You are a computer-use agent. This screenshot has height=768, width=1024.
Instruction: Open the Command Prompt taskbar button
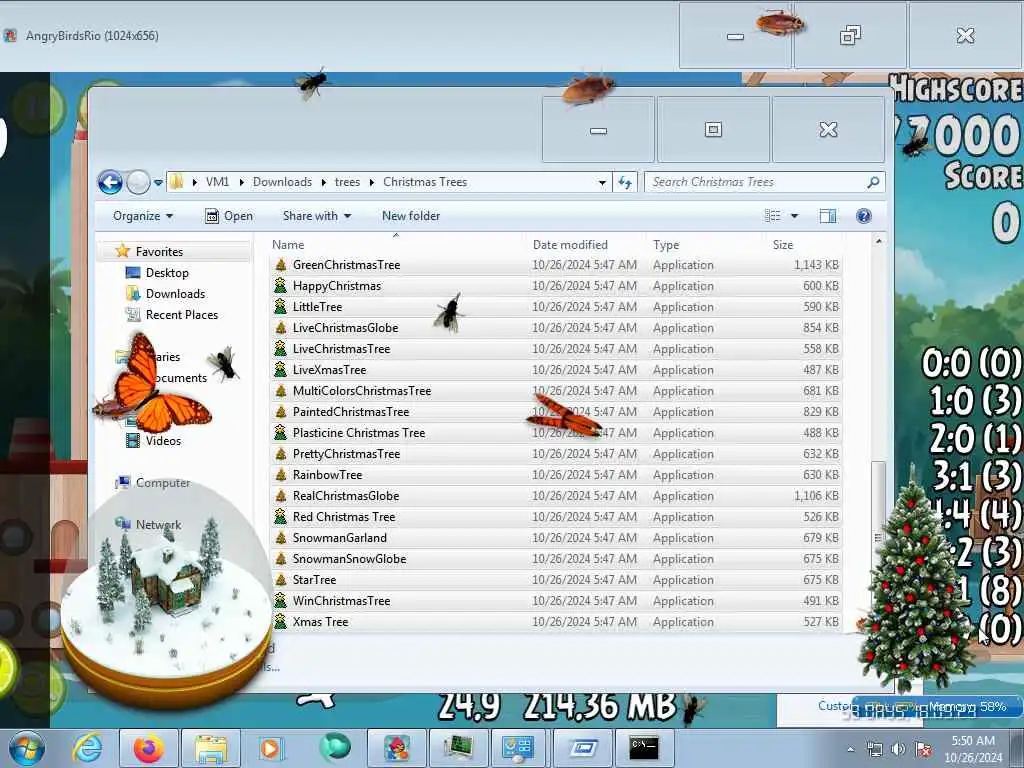tap(644, 748)
